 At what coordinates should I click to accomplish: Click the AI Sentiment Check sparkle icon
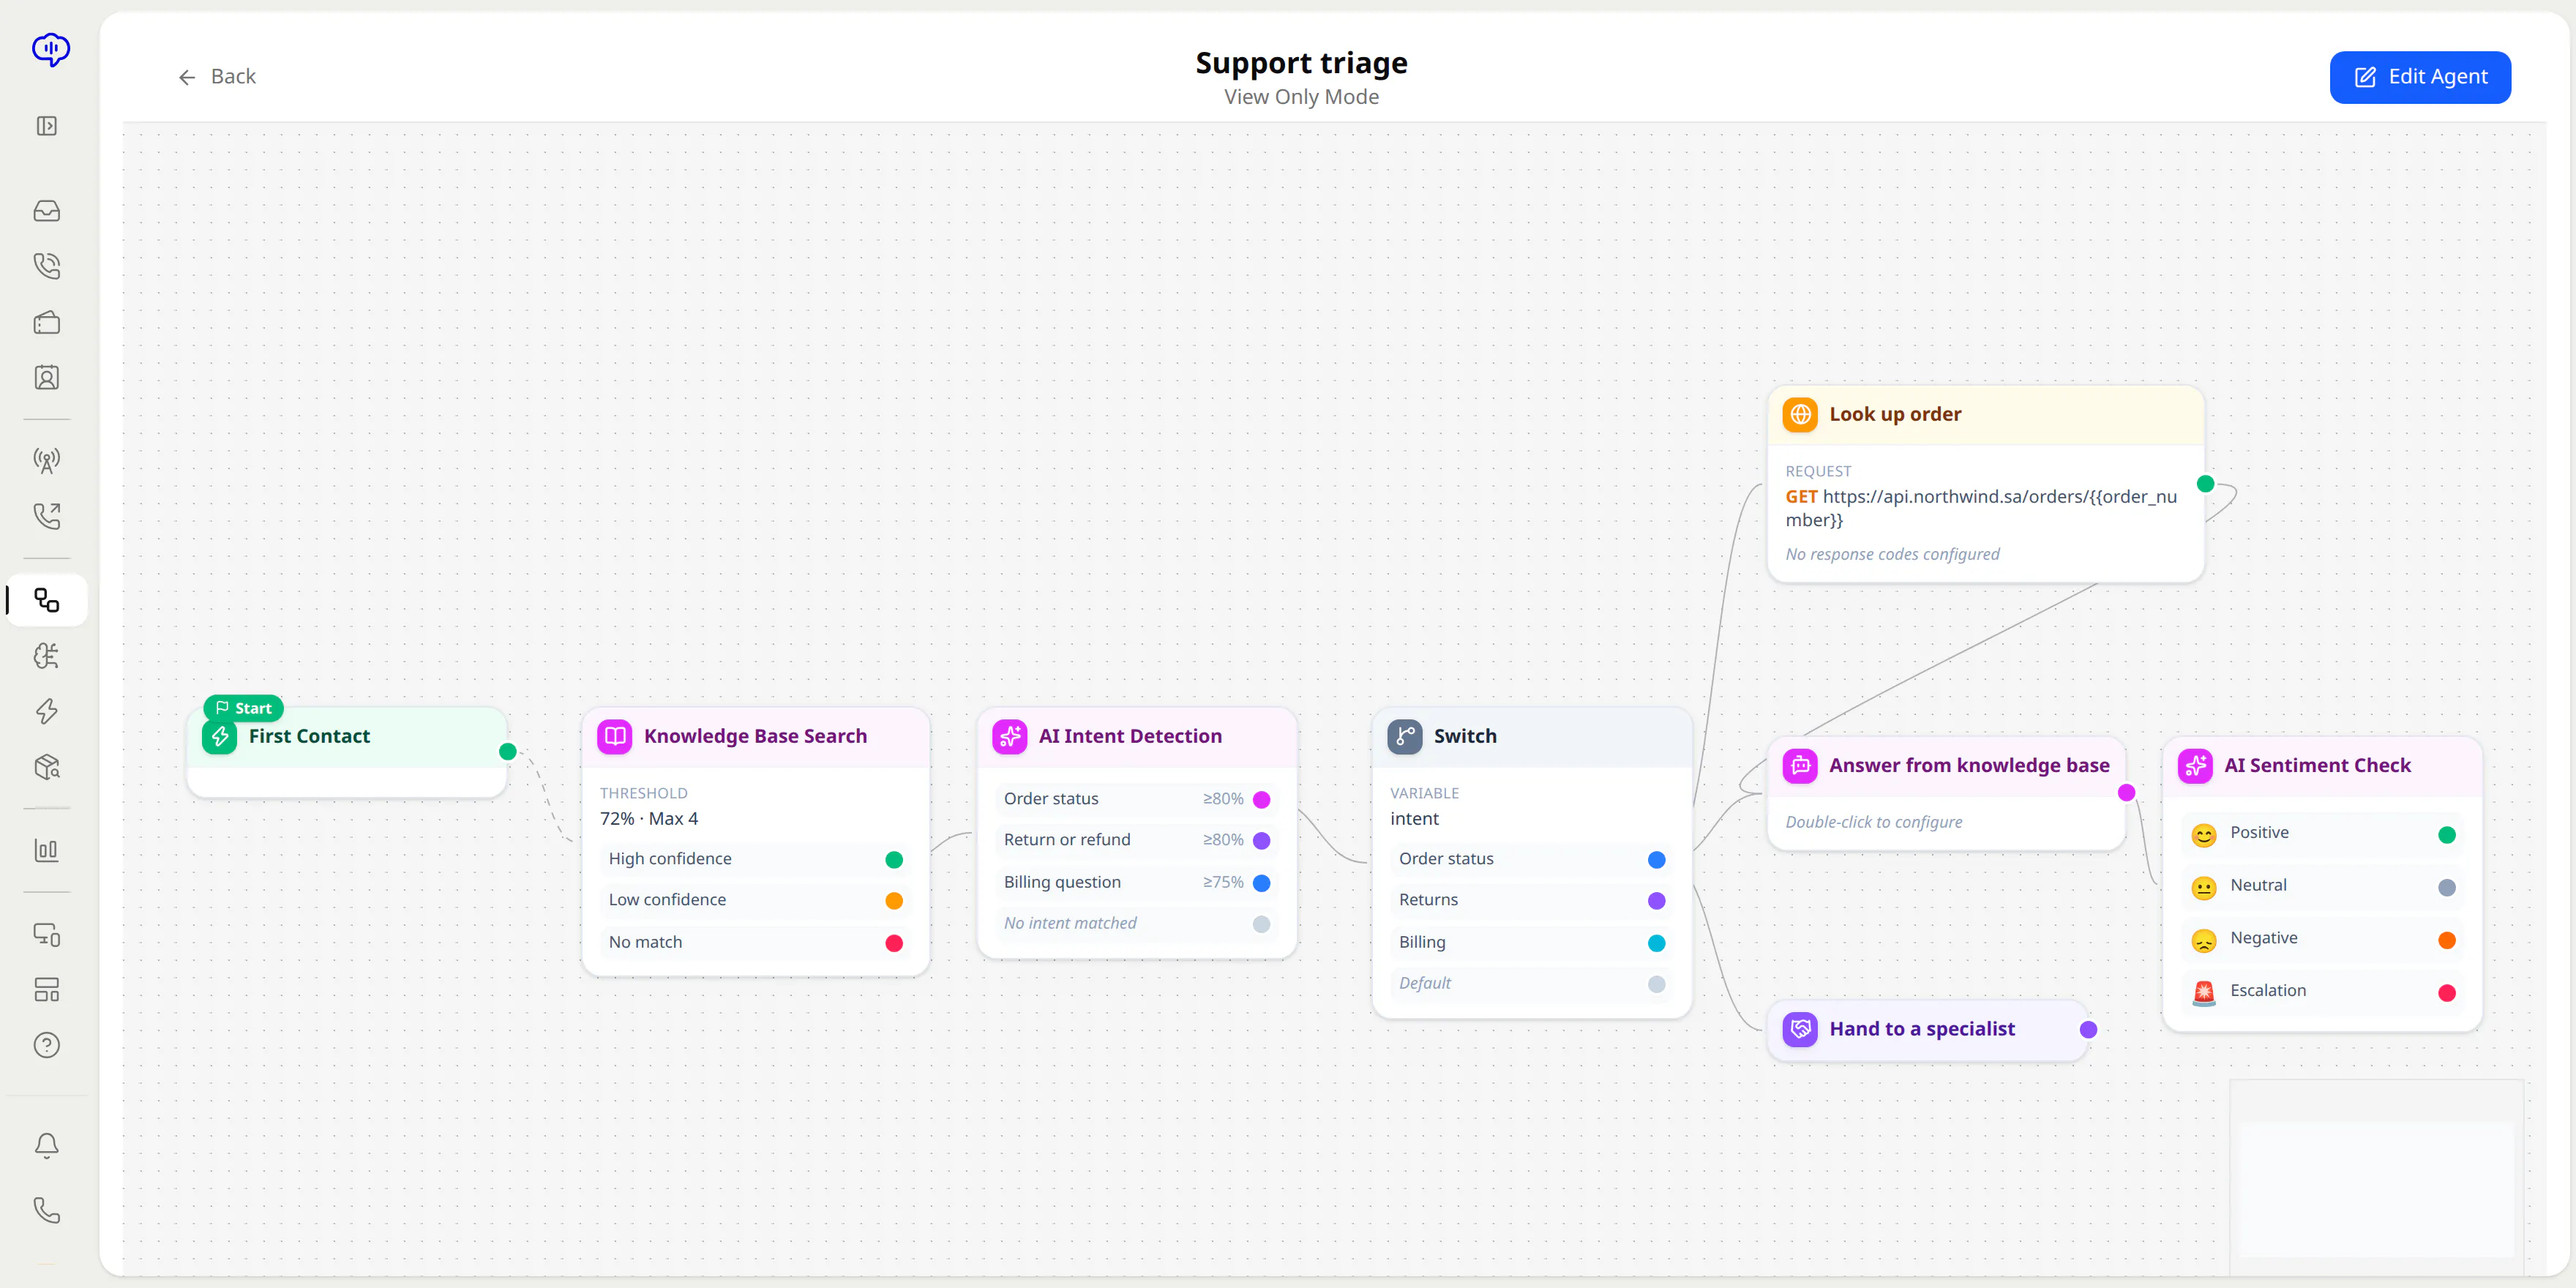tap(2195, 766)
